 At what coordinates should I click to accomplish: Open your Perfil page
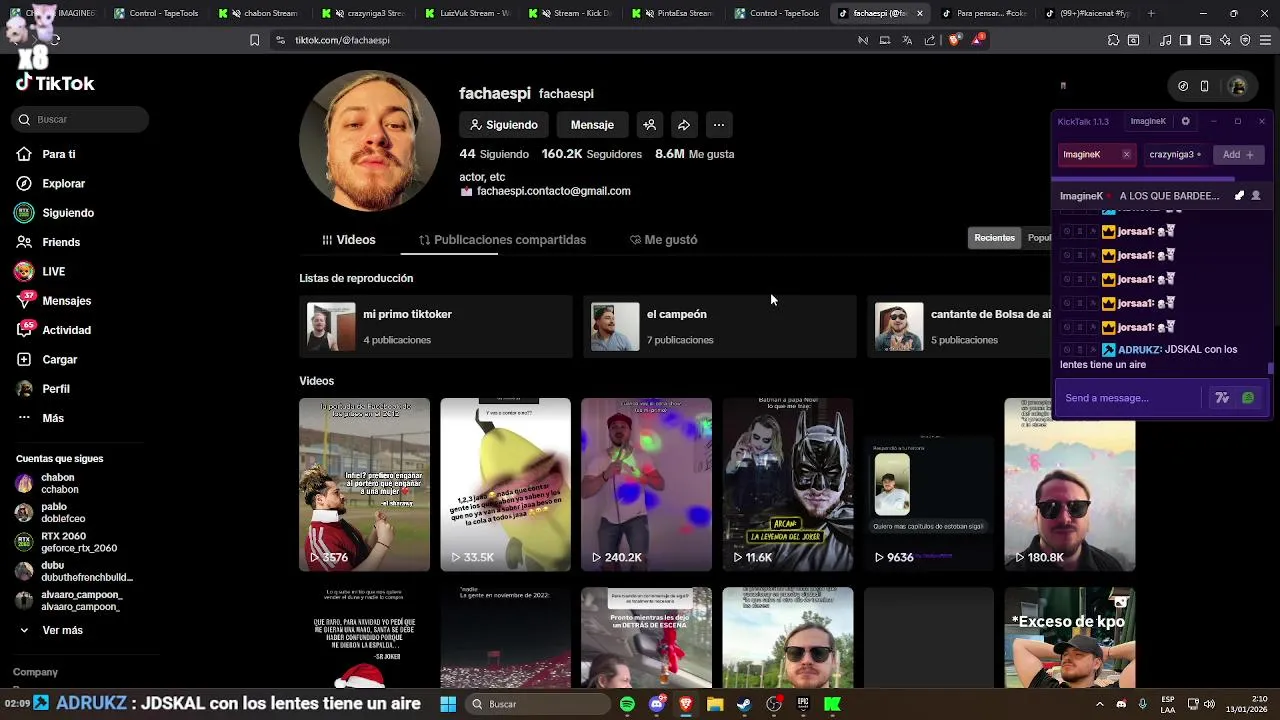55,388
